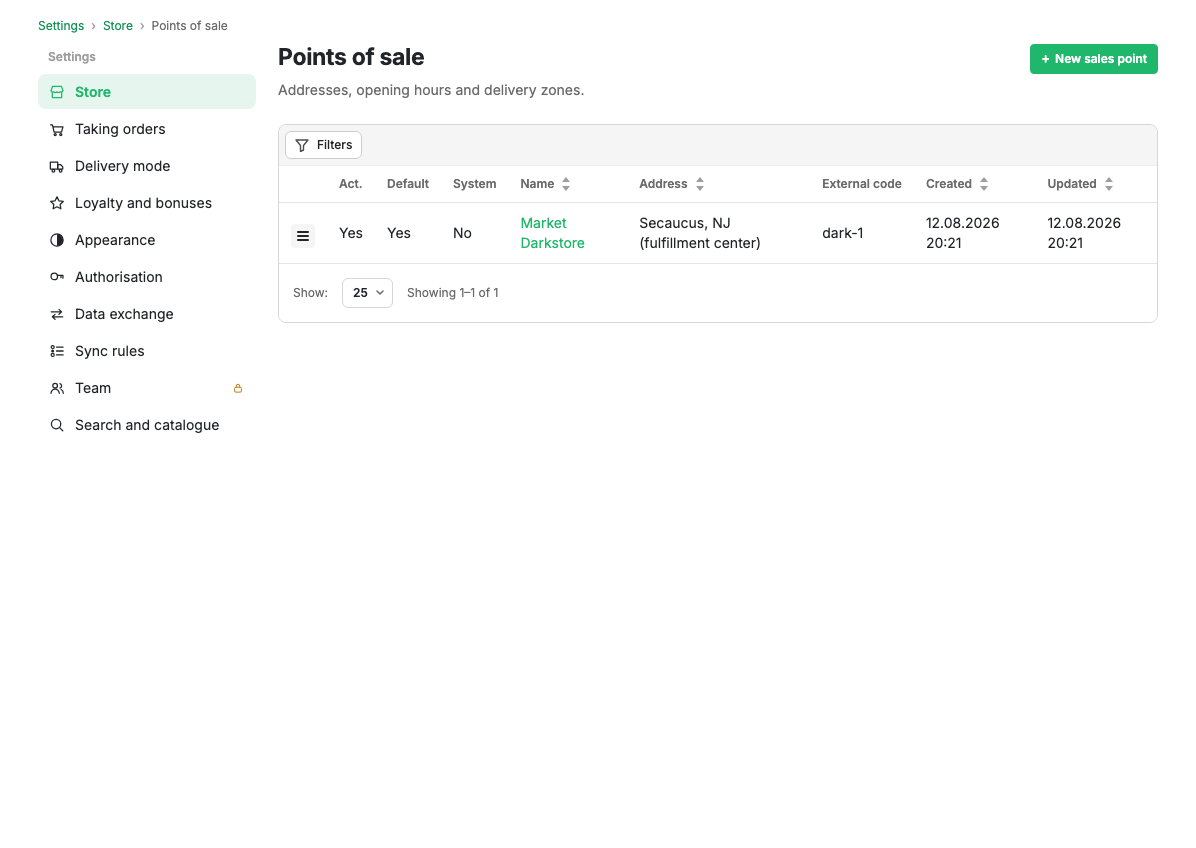
Task: Click the truck icon for Delivery mode
Action: coord(57,166)
